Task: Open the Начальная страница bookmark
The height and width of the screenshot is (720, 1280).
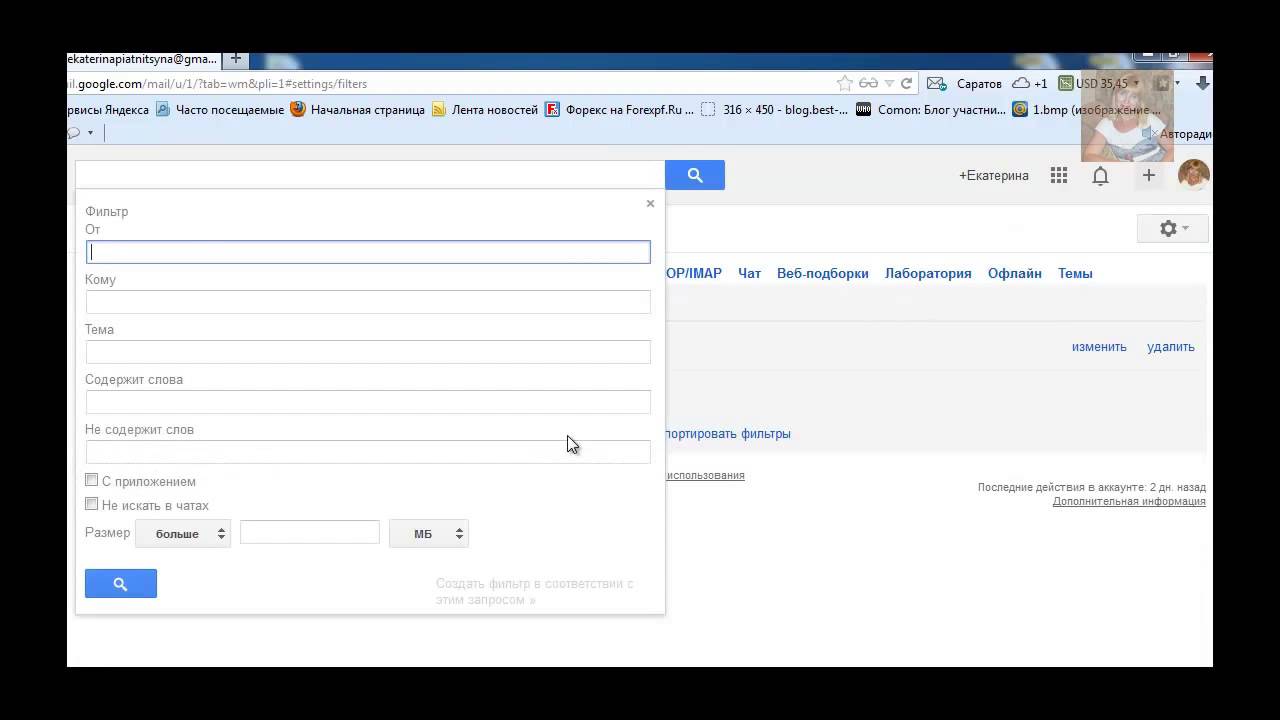Action: (358, 110)
